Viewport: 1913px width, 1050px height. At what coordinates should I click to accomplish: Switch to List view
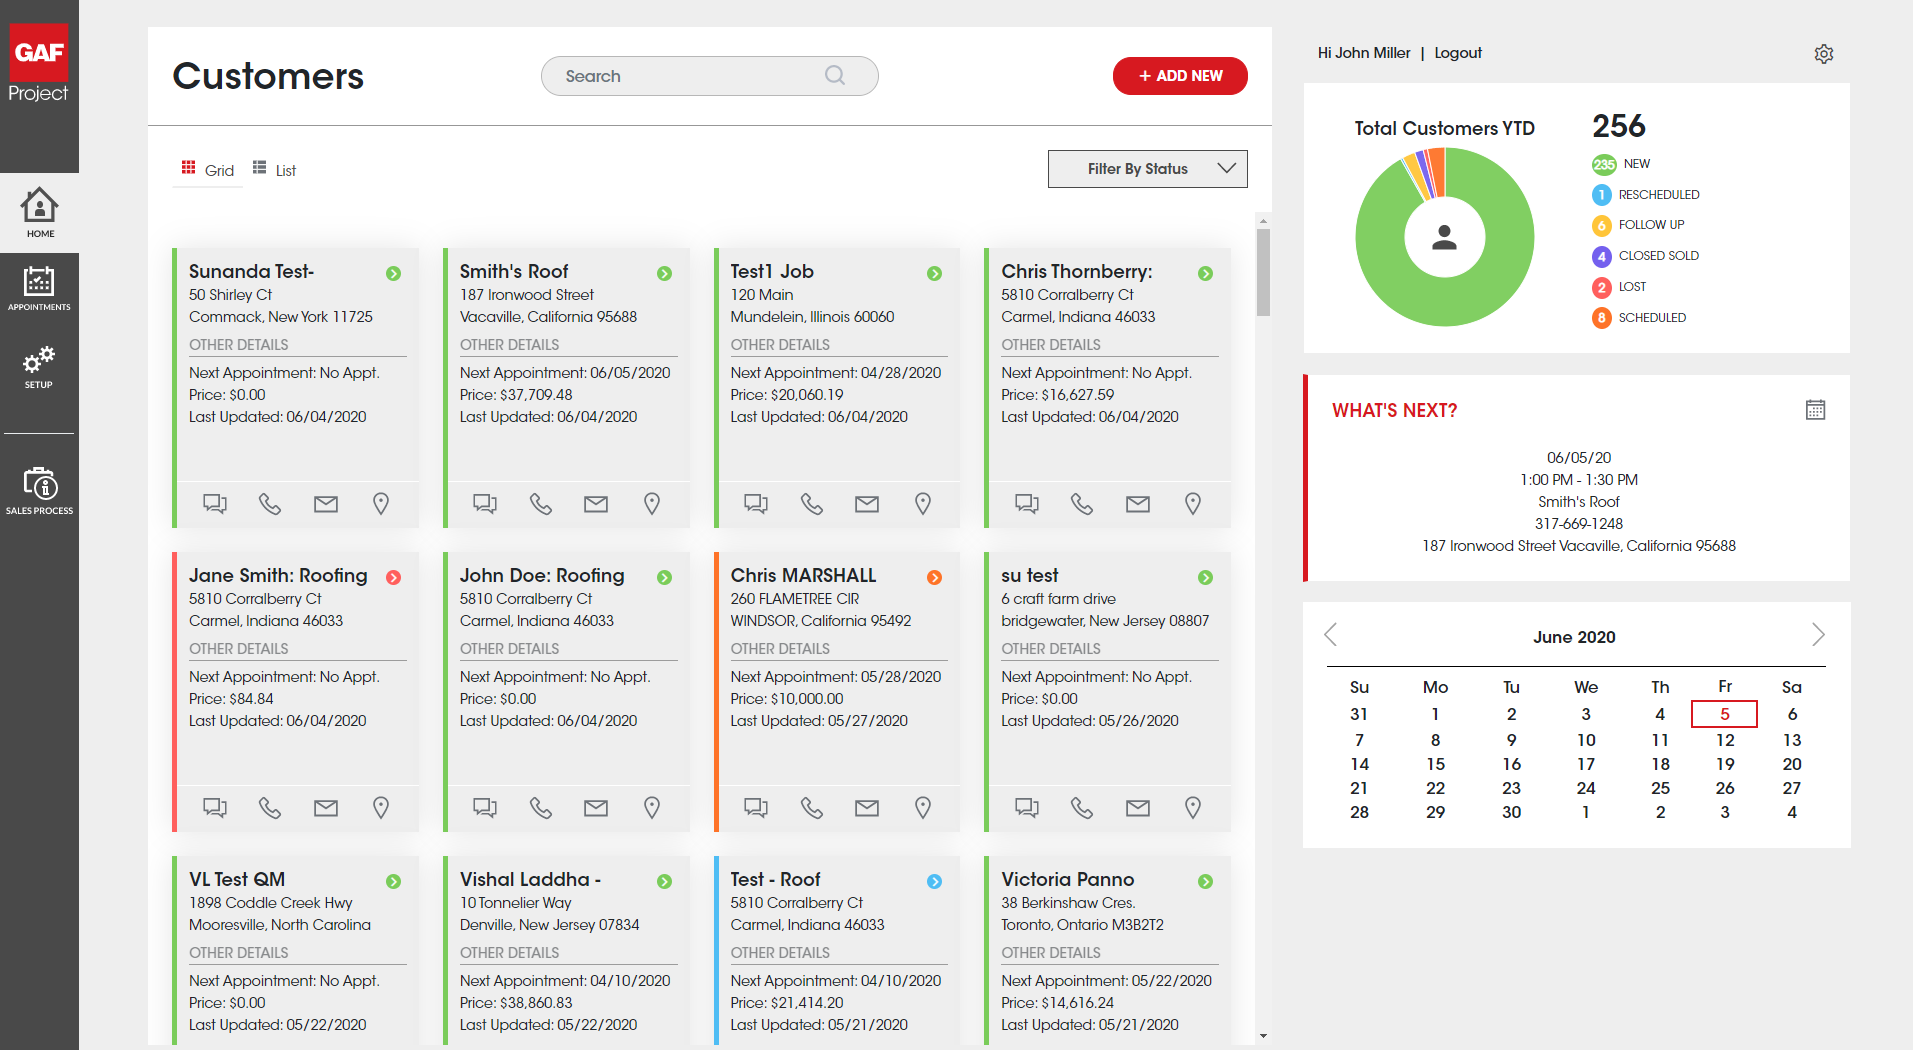[x=274, y=169]
